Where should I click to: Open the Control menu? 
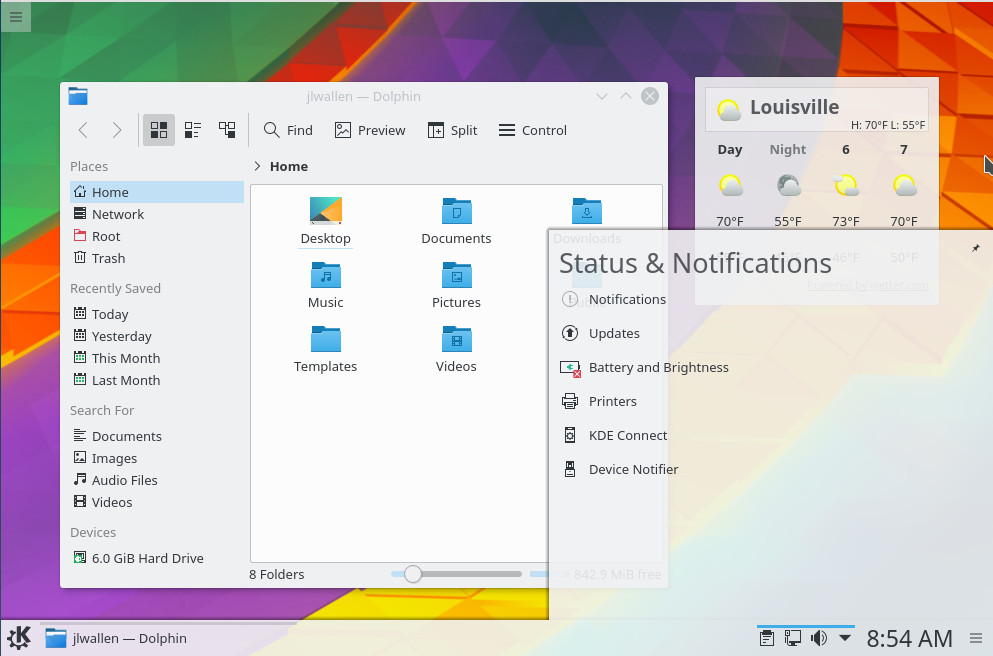tap(533, 130)
